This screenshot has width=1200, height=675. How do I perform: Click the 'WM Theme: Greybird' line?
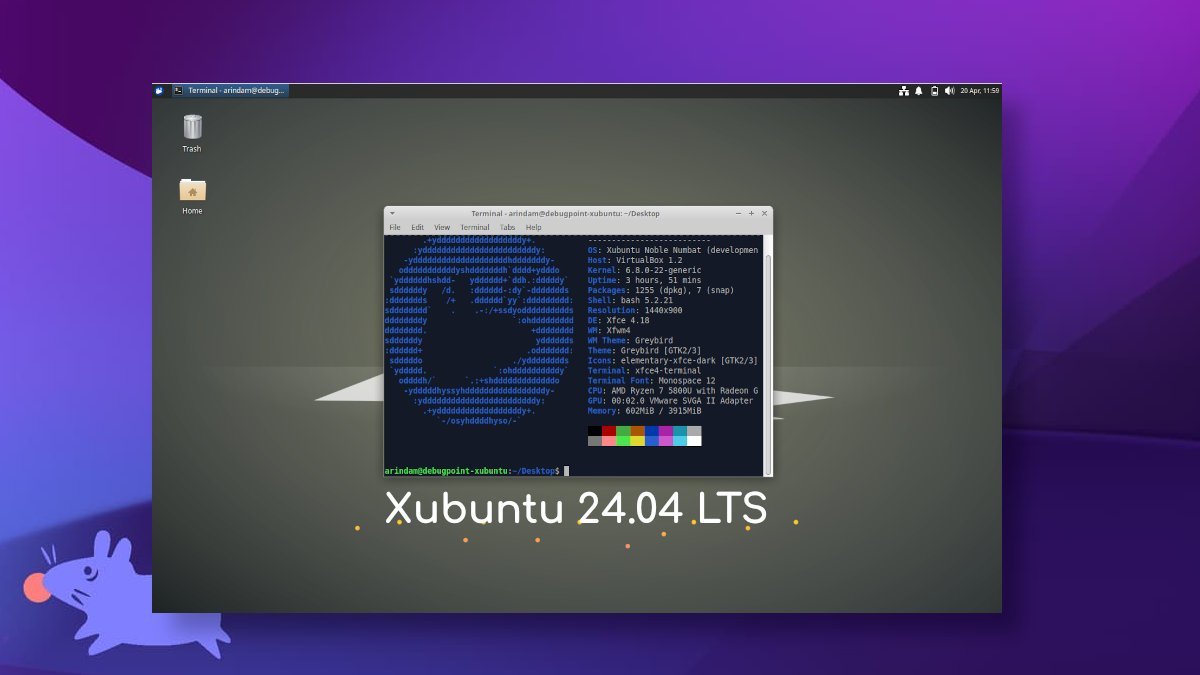[x=630, y=340]
